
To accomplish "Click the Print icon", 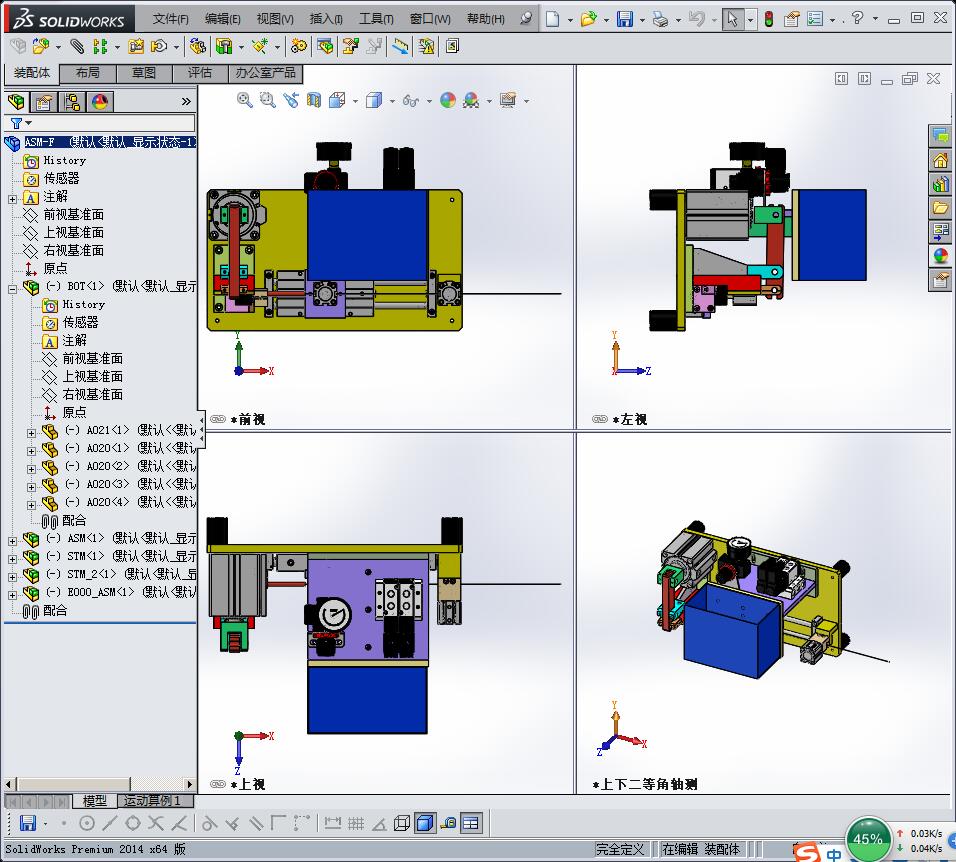I will (x=660, y=19).
